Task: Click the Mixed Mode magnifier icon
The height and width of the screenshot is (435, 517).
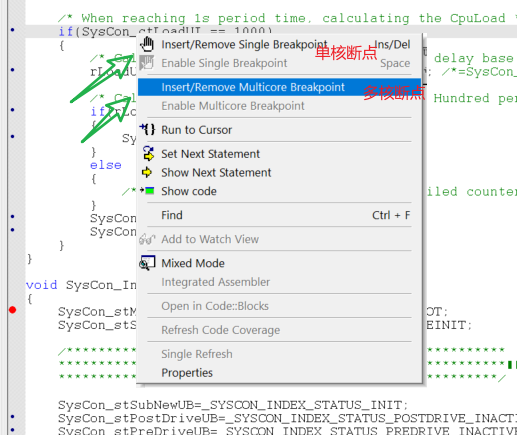Action: pyautogui.click(x=147, y=263)
